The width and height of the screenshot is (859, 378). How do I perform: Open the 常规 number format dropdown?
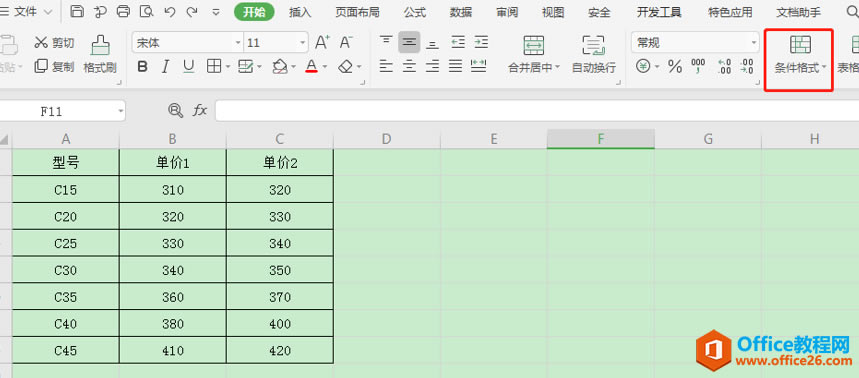(x=754, y=43)
